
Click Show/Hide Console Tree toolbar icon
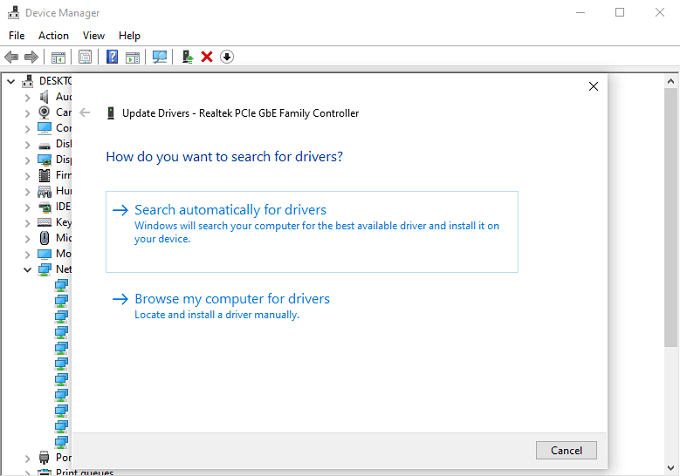(x=58, y=57)
